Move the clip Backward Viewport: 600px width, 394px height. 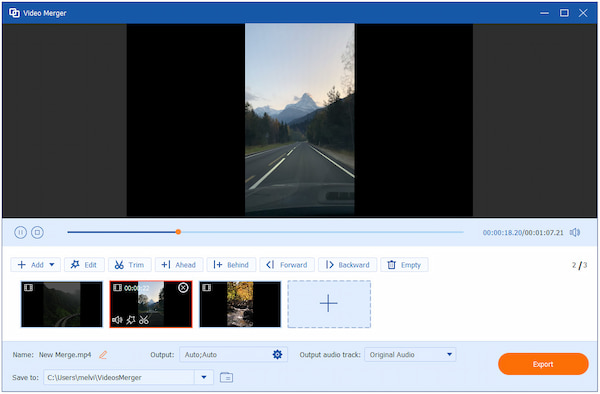pos(347,265)
